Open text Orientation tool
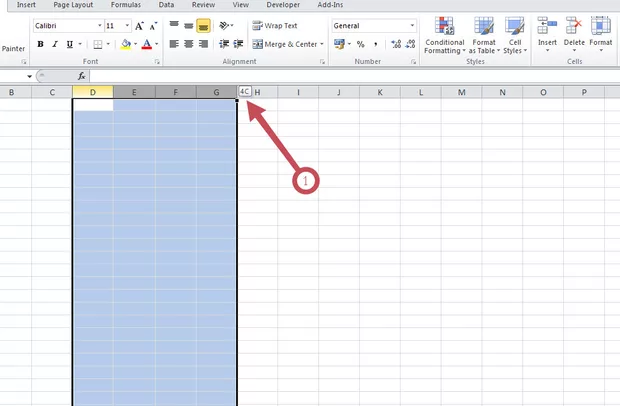The image size is (620, 406). pos(226,26)
